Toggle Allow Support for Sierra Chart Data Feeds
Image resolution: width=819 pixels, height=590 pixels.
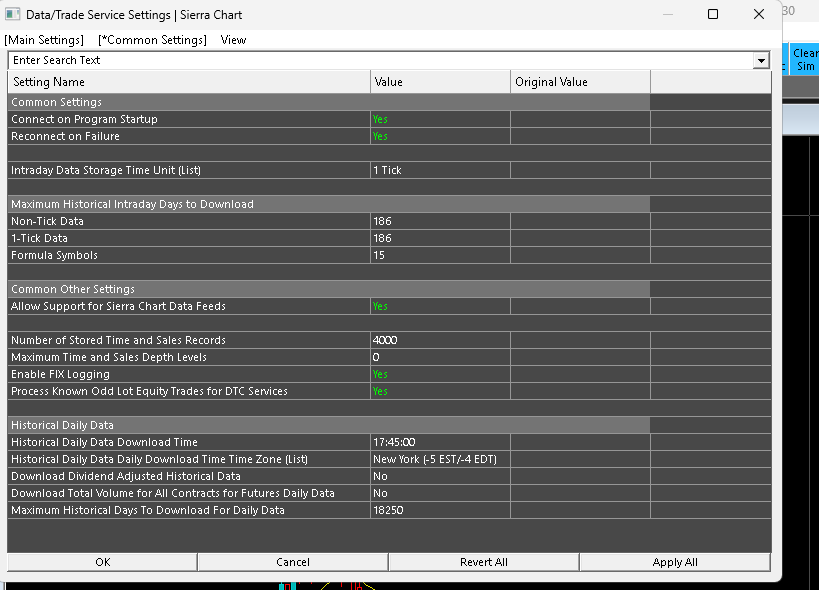(440, 306)
